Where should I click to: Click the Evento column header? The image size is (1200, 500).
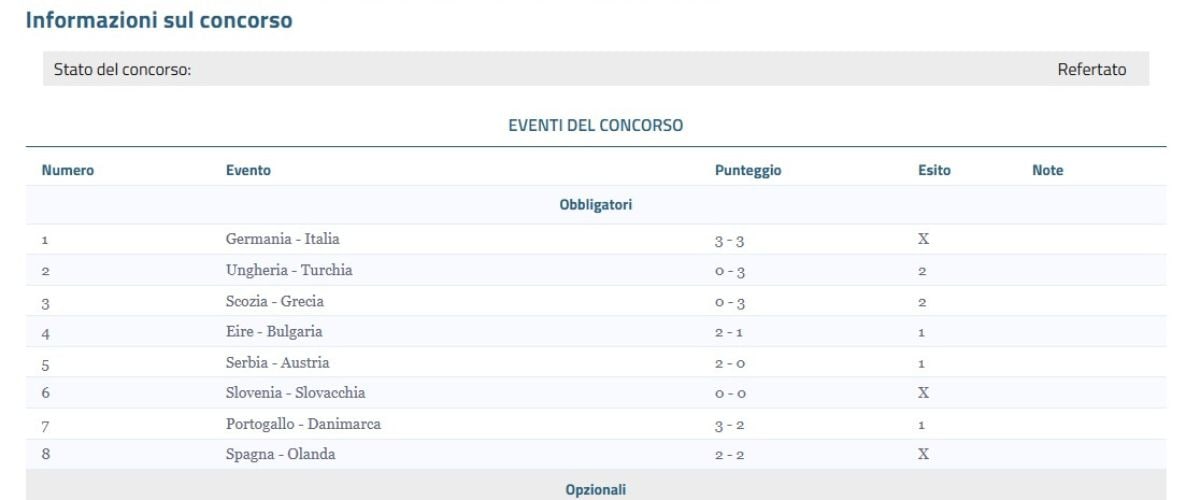(x=248, y=171)
